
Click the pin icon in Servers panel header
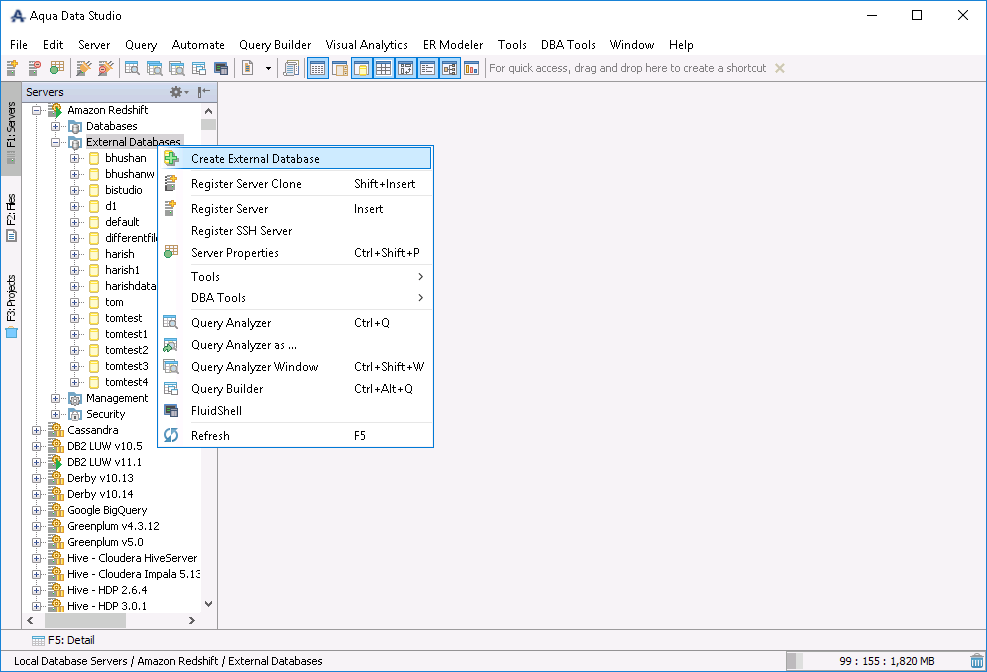pyautogui.click(x=203, y=92)
